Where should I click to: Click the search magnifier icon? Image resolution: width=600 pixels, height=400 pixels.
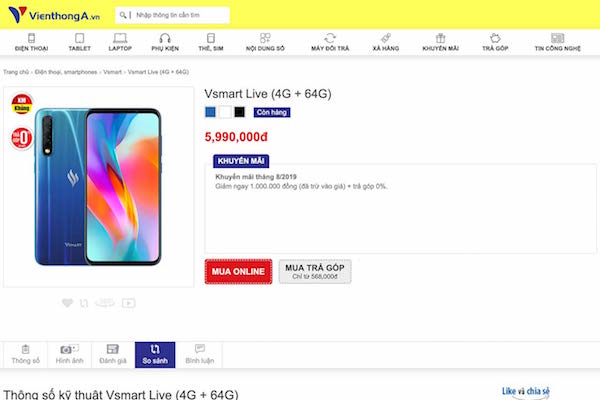pos(122,16)
